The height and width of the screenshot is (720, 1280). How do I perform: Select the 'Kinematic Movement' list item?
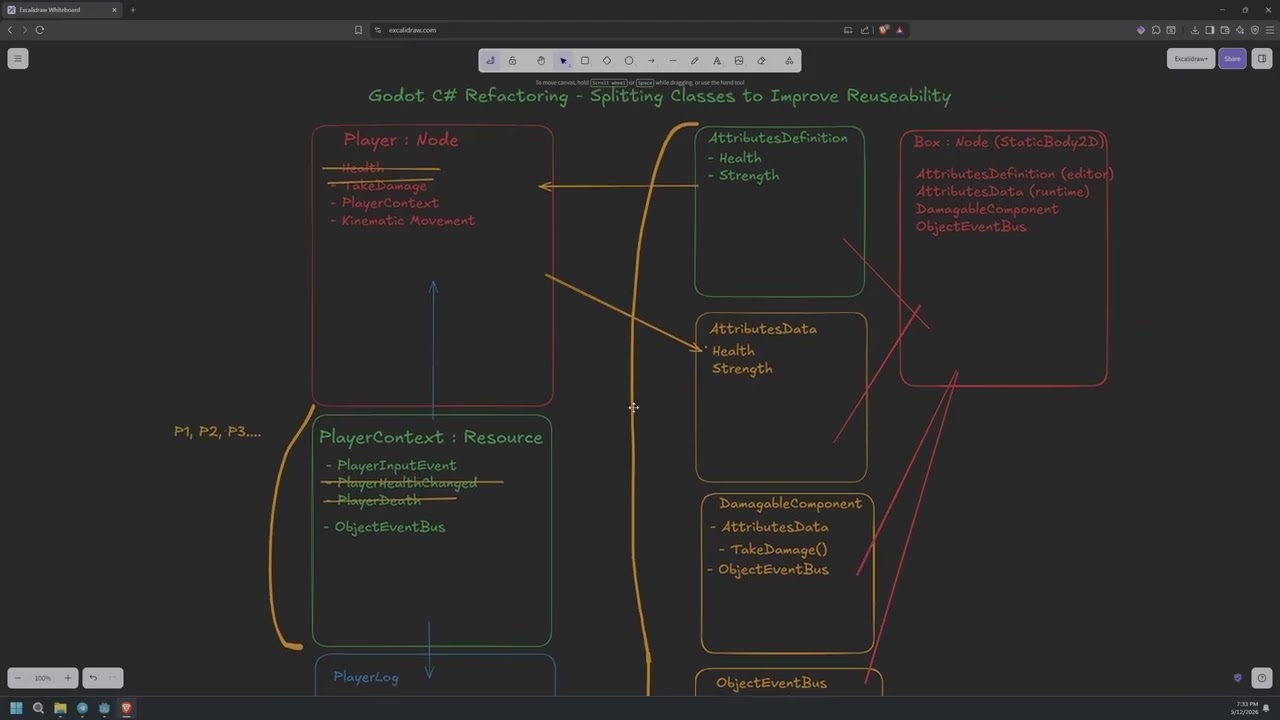coord(408,221)
